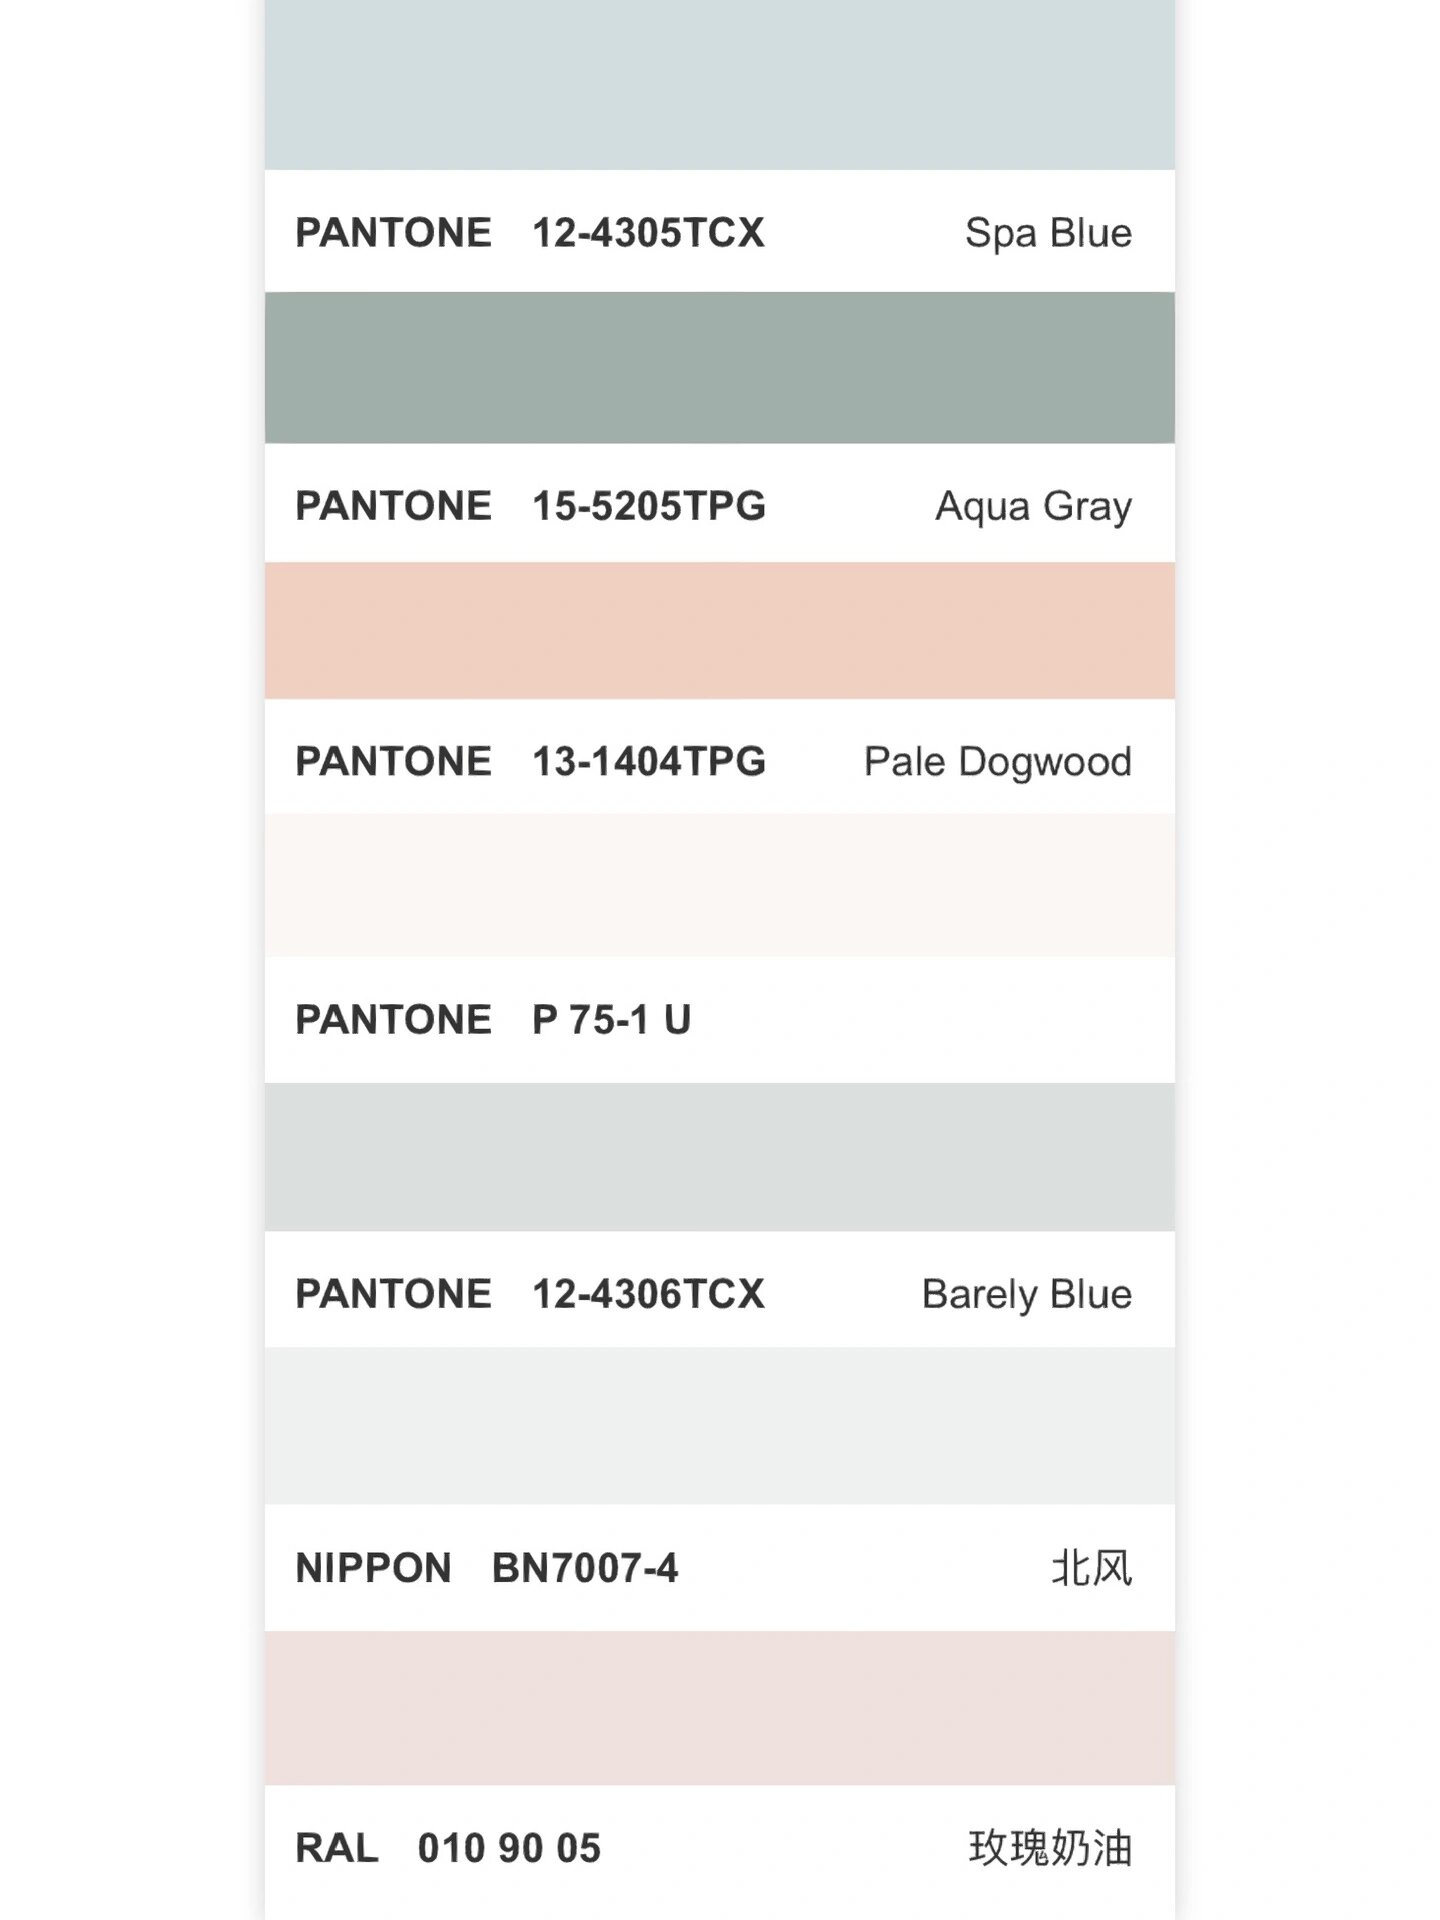Screen dimensions: 1440x1920
Task: Click the Pale Dogwood name label
Action: tap(997, 761)
